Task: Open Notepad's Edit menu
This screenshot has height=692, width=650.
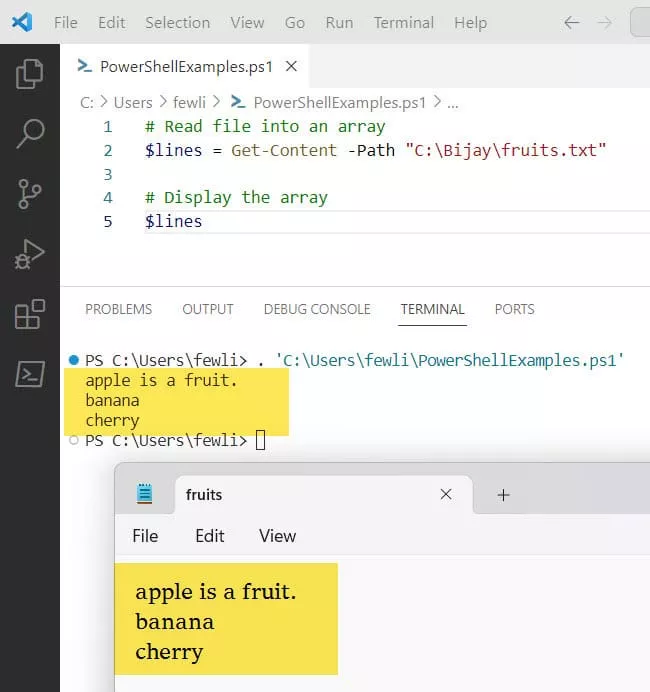Action: coord(209,536)
